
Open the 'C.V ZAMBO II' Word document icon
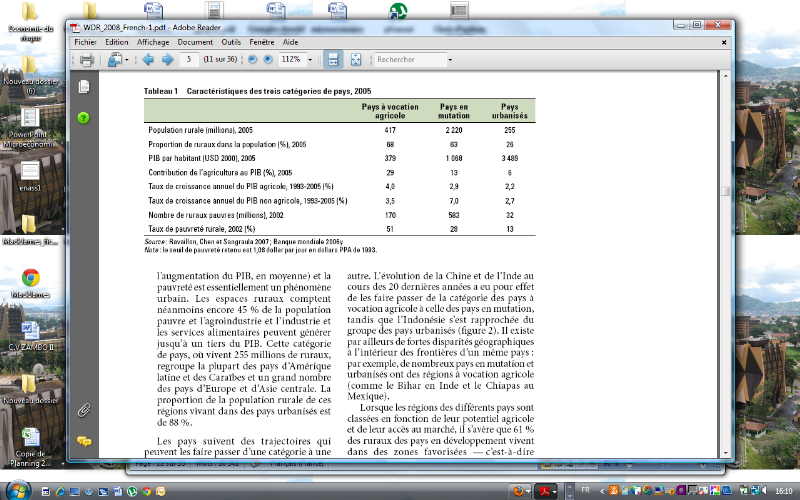tap(30, 335)
